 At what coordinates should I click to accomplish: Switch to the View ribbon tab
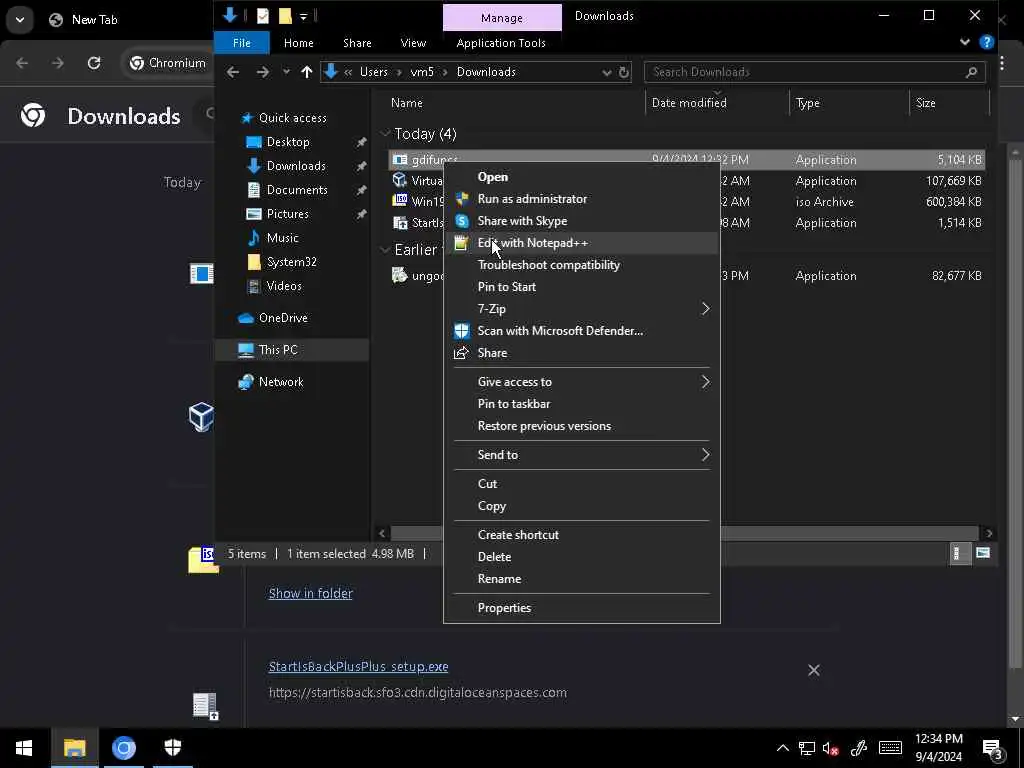tap(413, 43)
